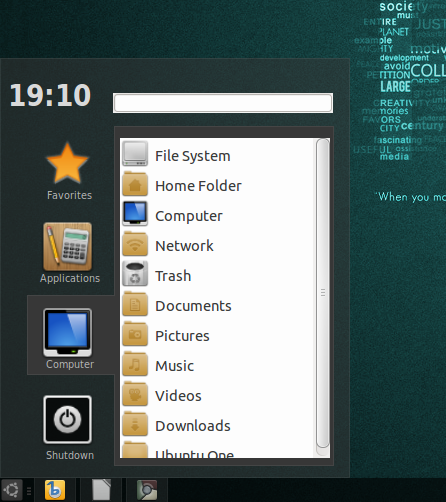The width and height of the screenshot is (446, 502).
Task: Select the "File System" label
Action: coord(193,156)
